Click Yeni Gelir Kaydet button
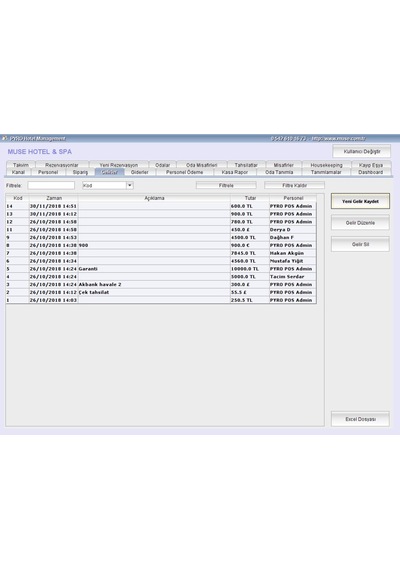 [x=360, y=201]
